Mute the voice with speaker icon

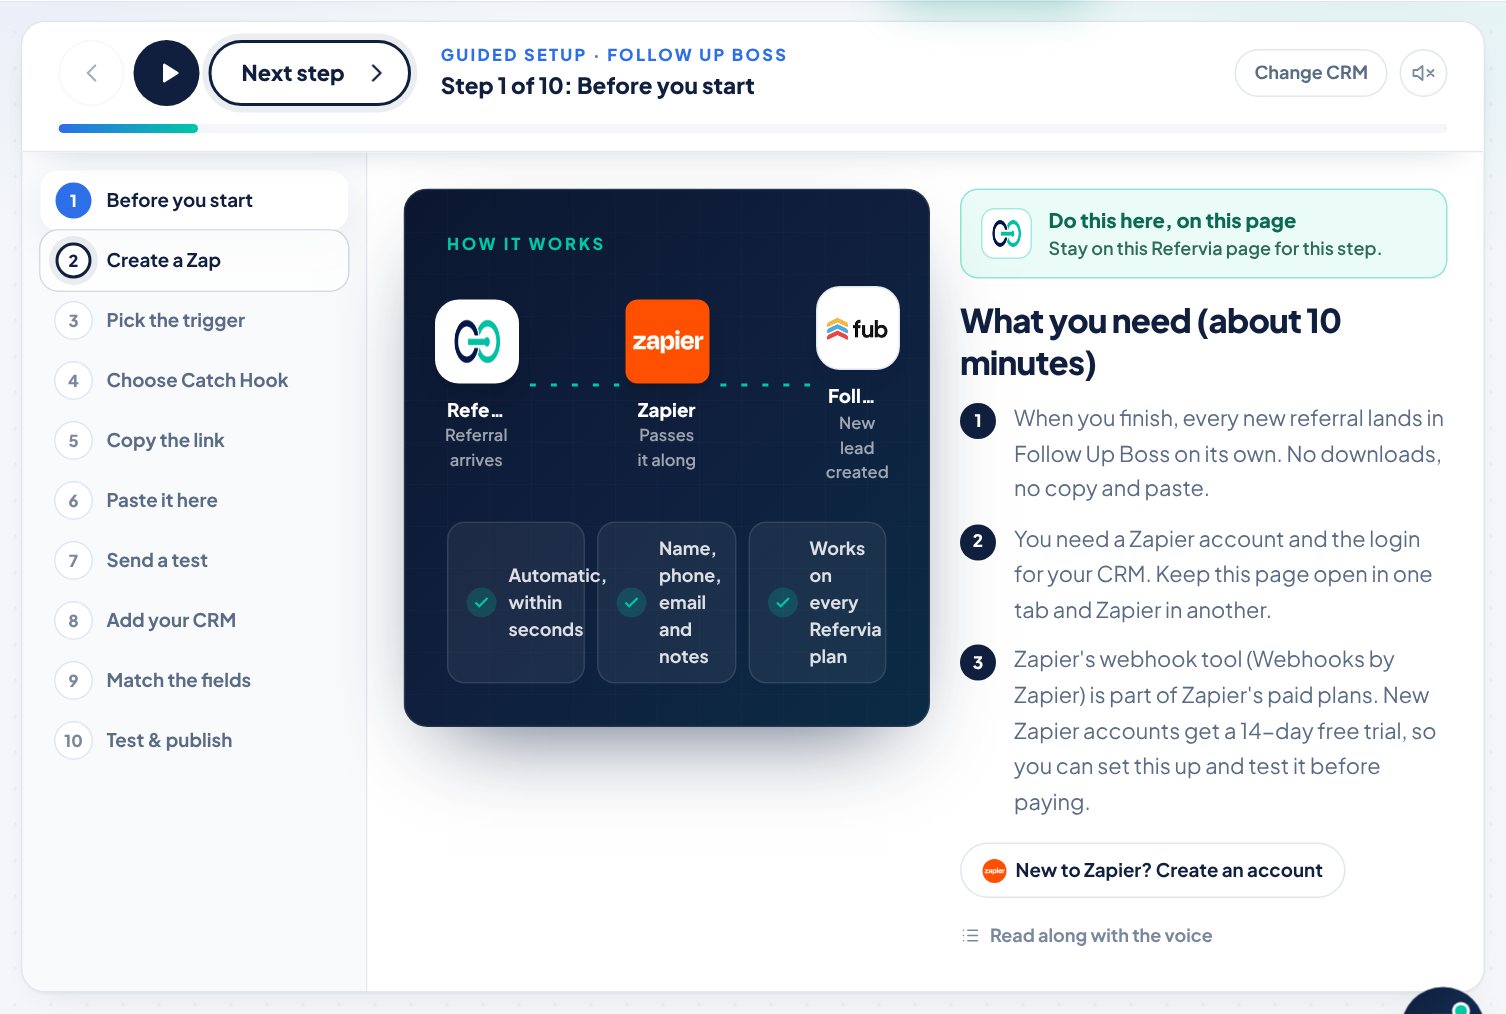click(1423, 73)
